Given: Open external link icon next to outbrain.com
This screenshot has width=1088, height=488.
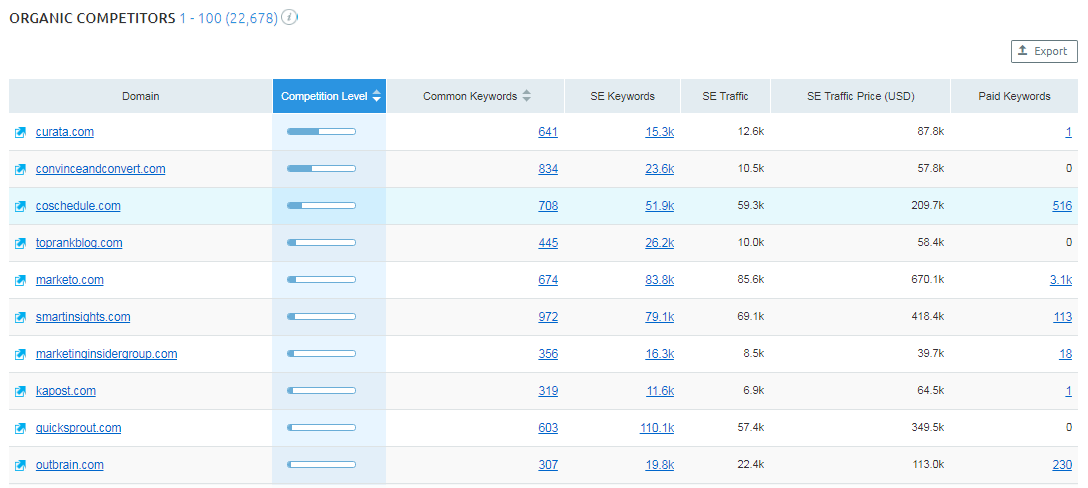Looking at the screenshot, I should point(20,465).
